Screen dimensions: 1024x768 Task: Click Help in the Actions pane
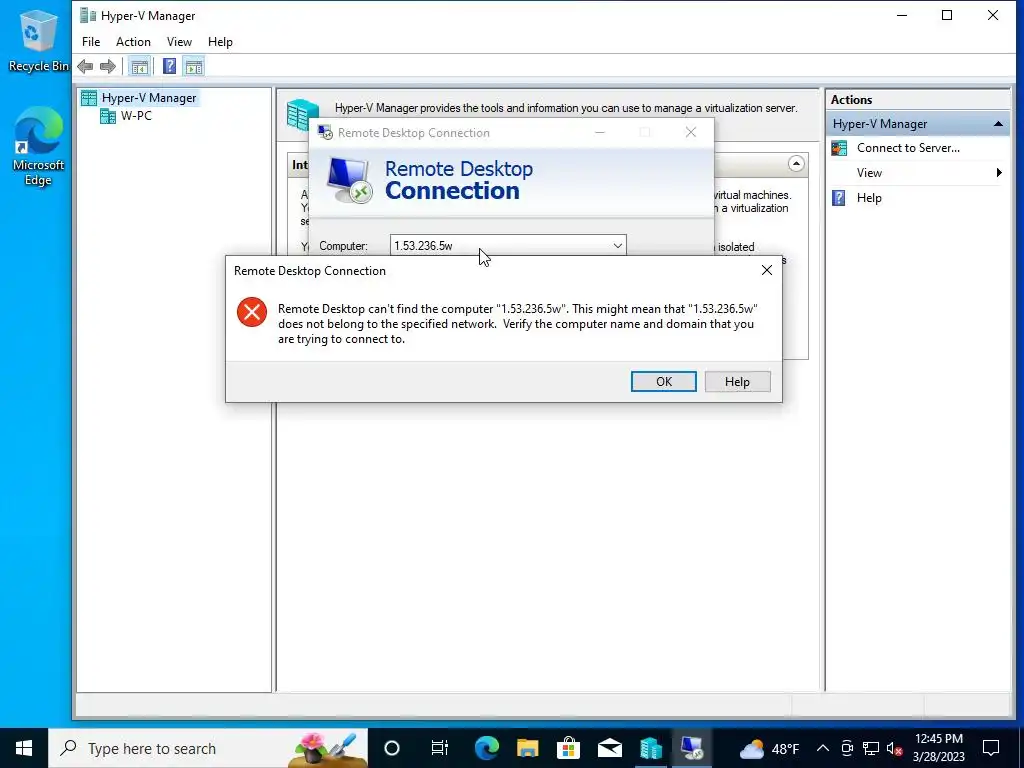tap(869, 198)
